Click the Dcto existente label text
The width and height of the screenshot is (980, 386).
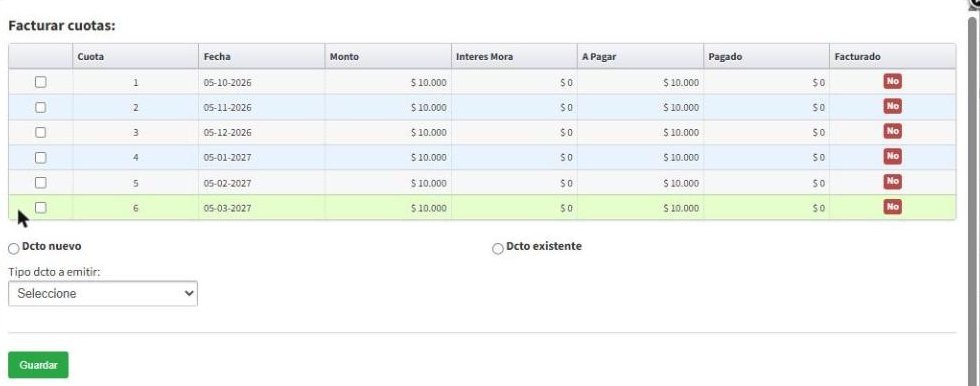[x=544, y=246]
